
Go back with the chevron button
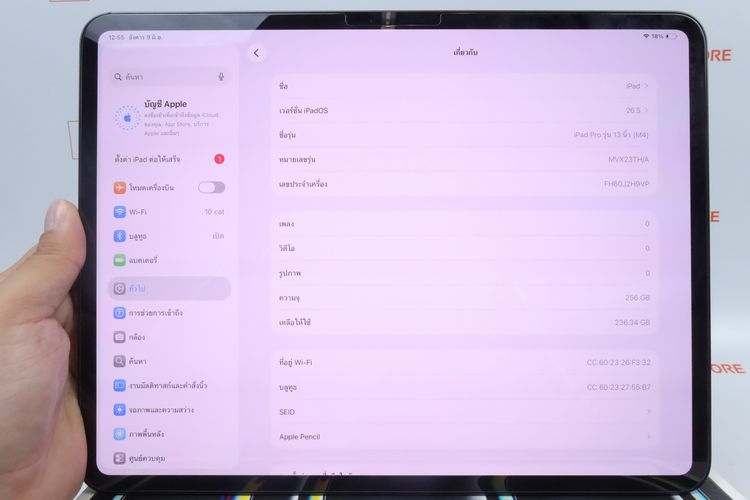256,53
